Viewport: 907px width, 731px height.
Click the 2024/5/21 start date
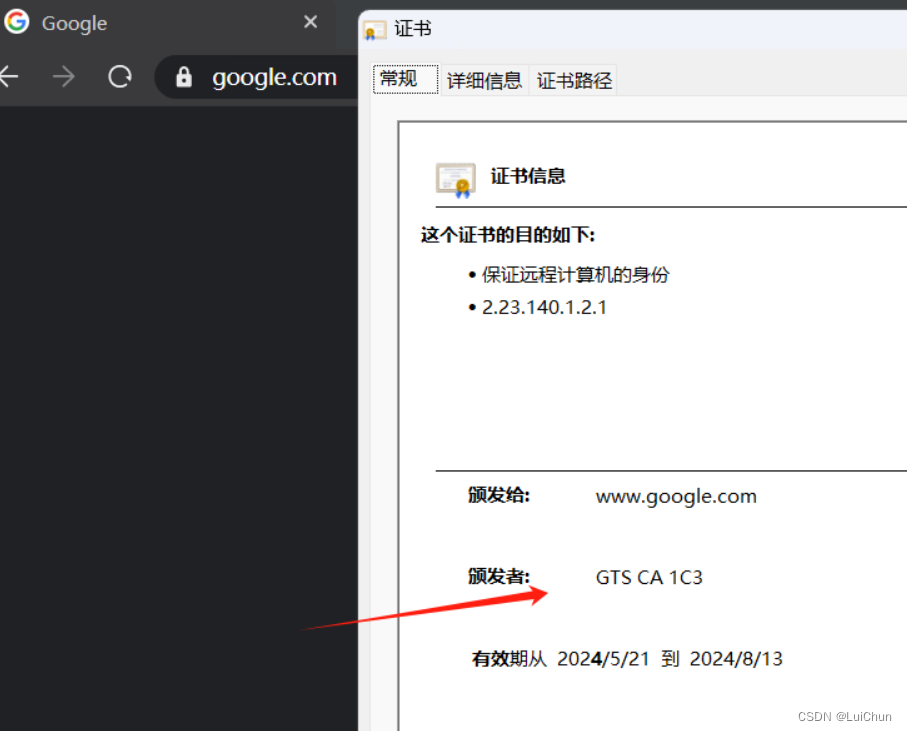tap(603, 659)
